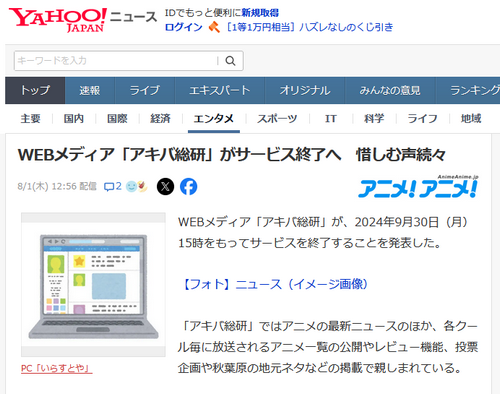
Task: Select the 国内 category
Action: pos(74,118)
